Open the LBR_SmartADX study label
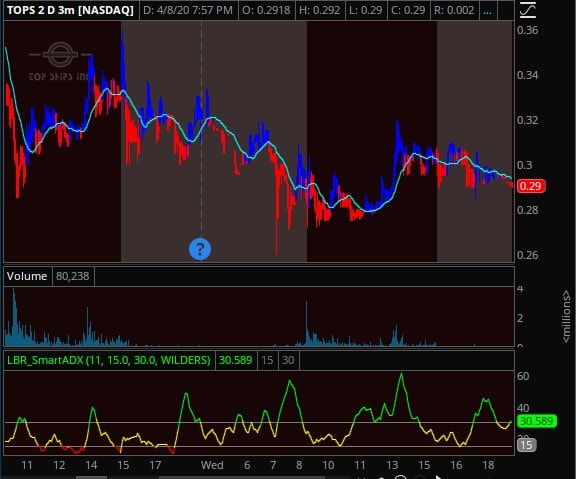Viewport: 576px width, 479px height. click(x=109, y=360)
